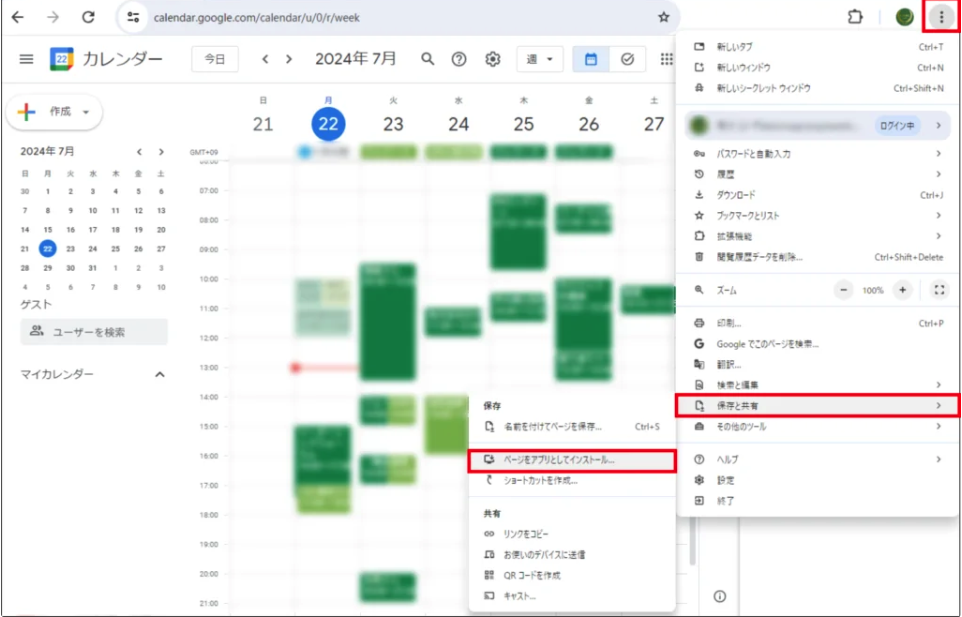Screen dimensions: 962x617
Task: Click the Calendar help question mark icon
Action: [x=459, y=59]
